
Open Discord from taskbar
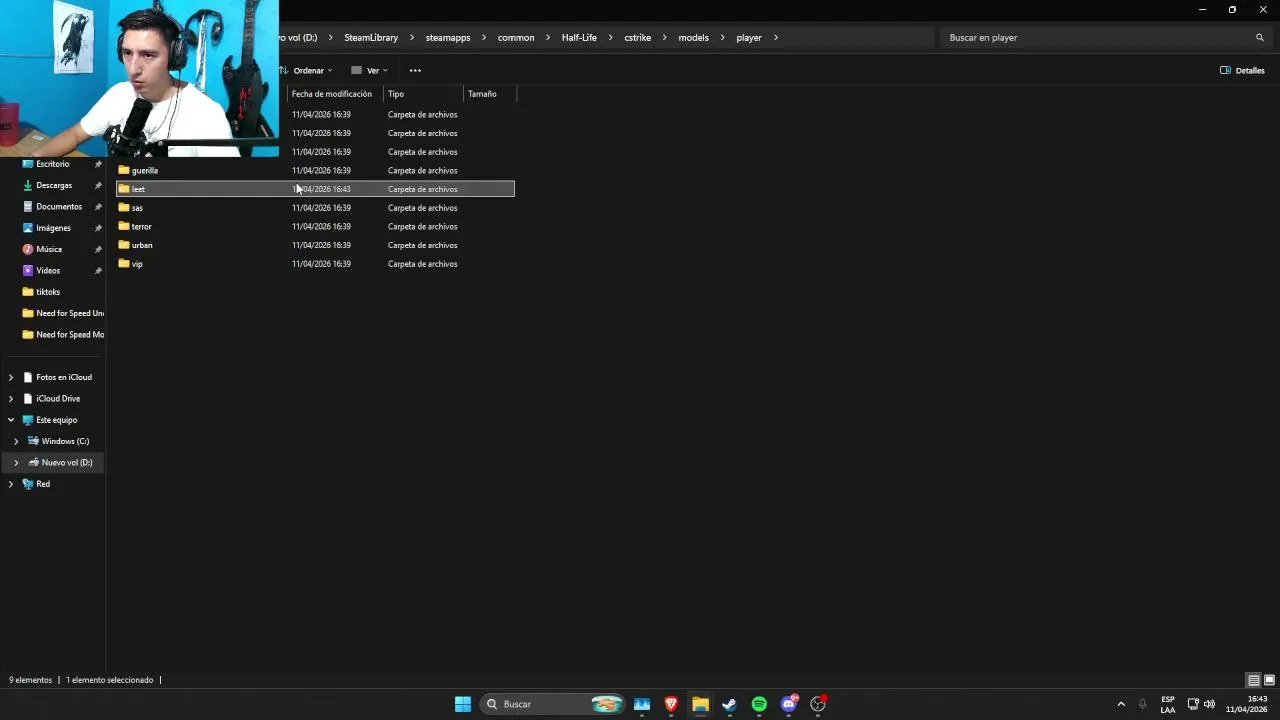click(x=789, y=704)
